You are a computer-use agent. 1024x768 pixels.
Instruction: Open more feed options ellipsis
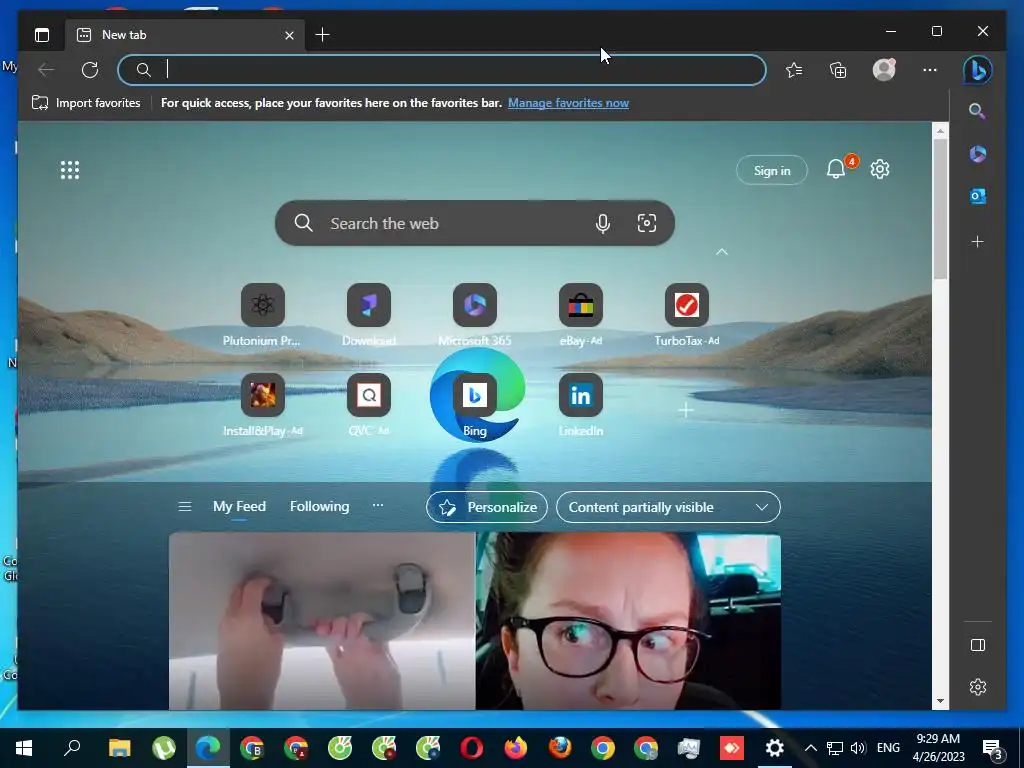[377, 505]
